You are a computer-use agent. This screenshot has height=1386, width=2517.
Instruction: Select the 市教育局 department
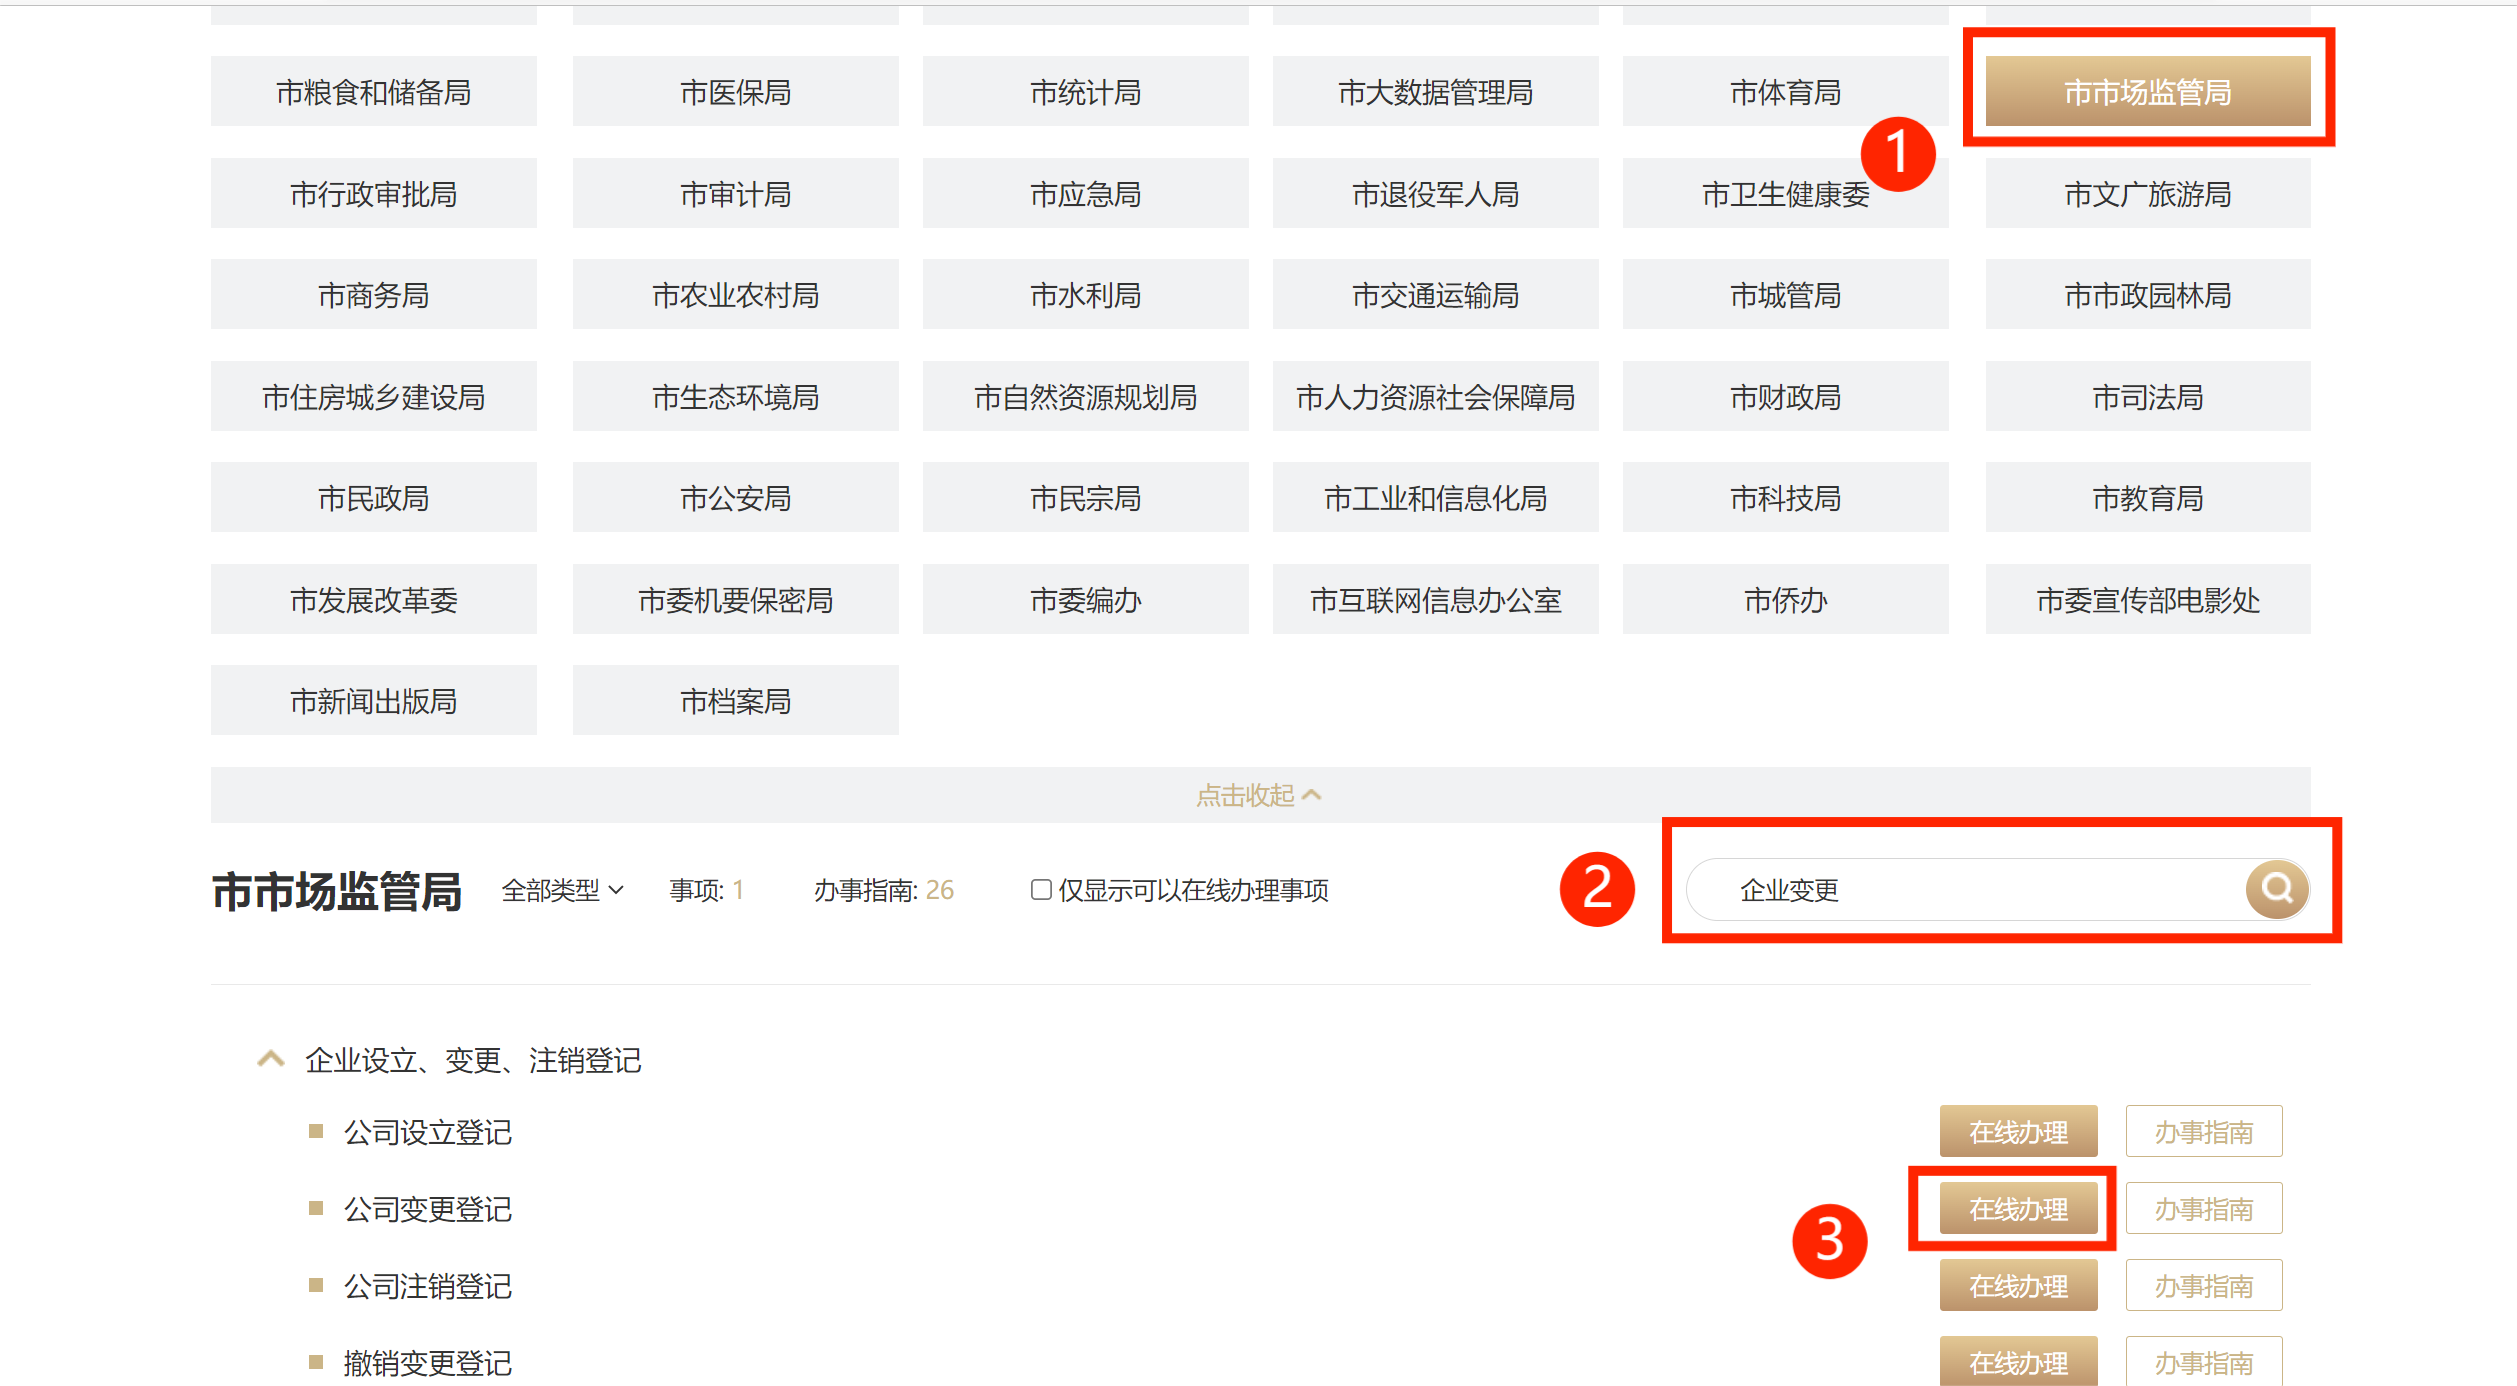(x=2147, y=498)
